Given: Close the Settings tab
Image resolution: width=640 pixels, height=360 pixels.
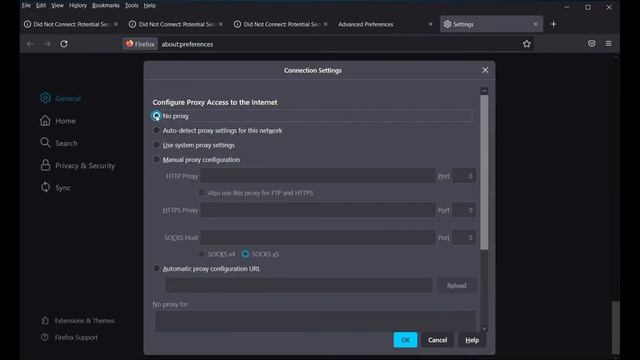Looking at the screenshot, I should click(x=536, y=24).
